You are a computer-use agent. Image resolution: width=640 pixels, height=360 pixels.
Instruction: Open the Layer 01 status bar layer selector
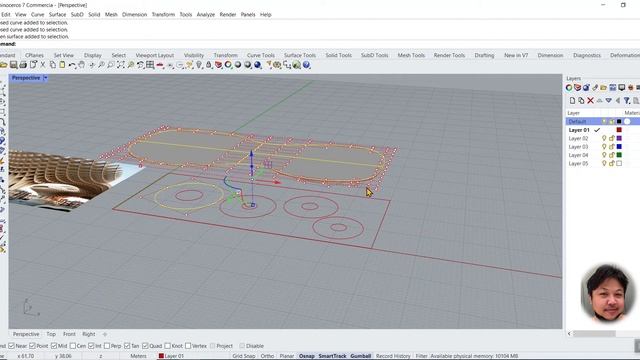pos(171,356)
